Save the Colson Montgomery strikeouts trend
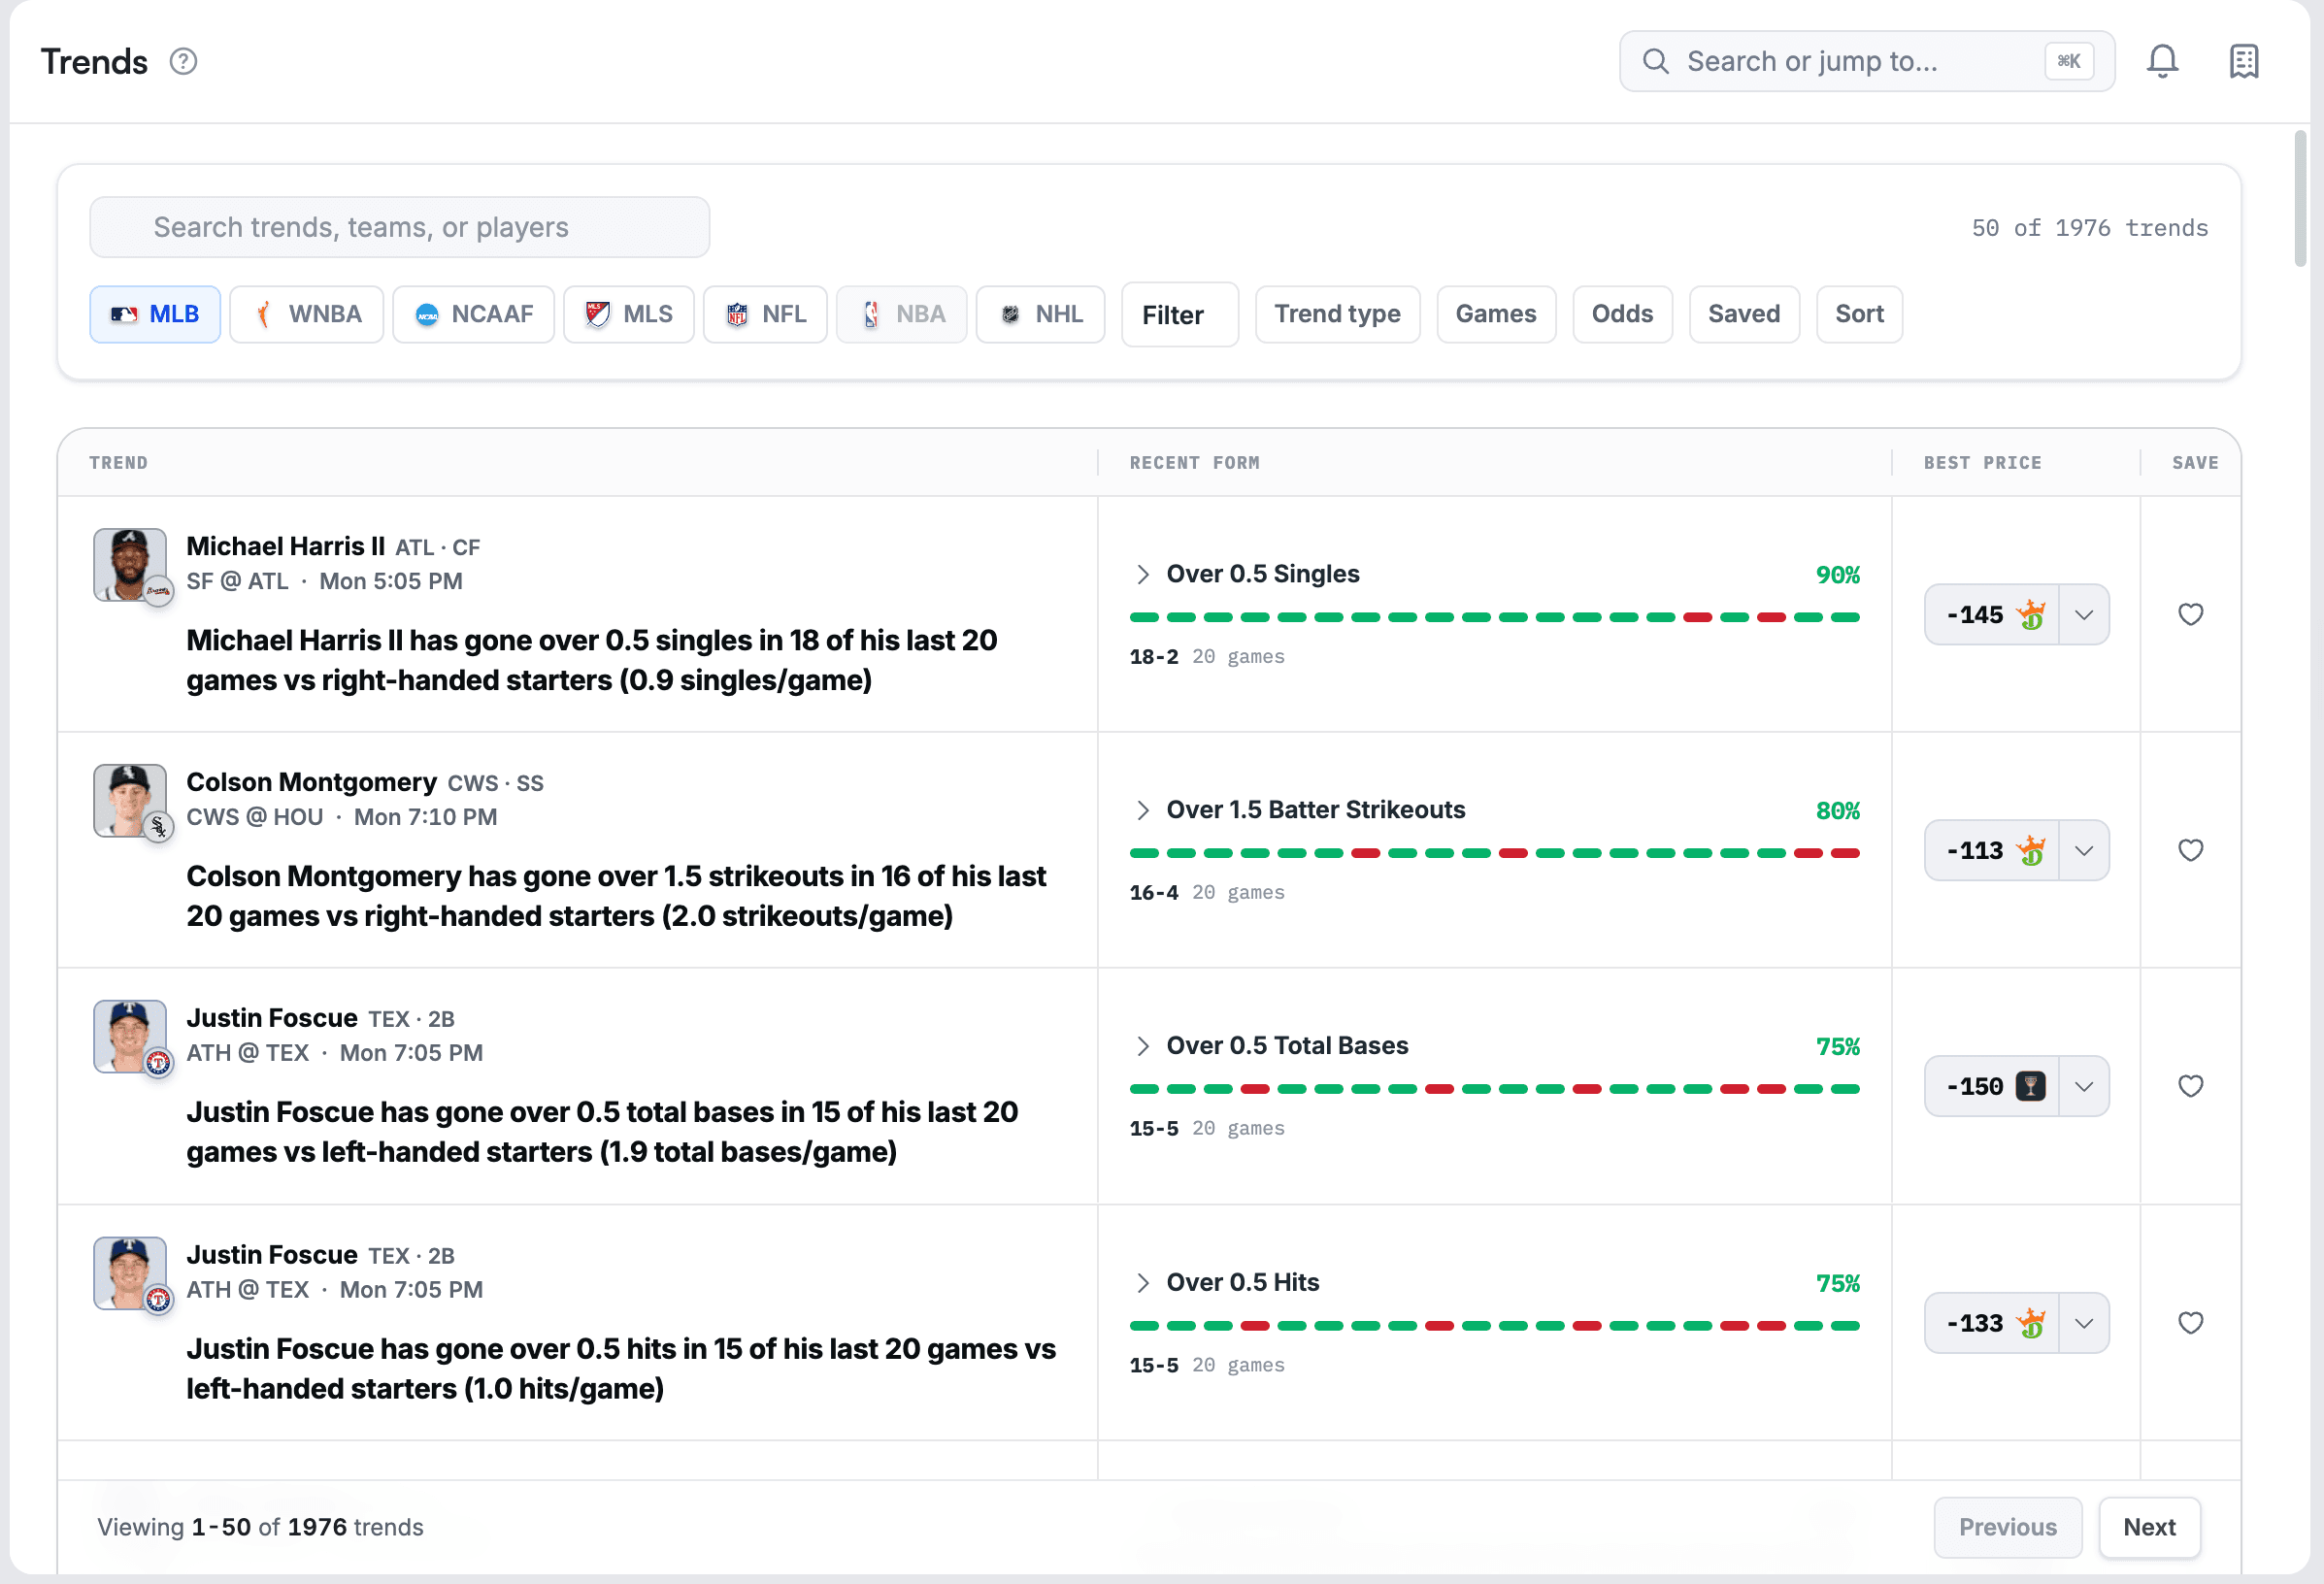 [2191, 850]
